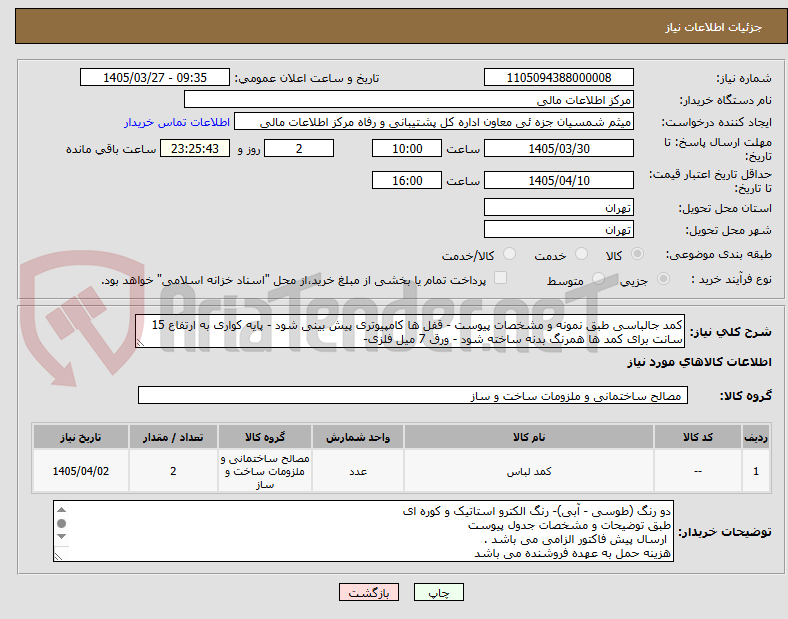This screenshot has width=788, height=619.
Task: Click the کد کالا column header
Action: click(698, 437)
